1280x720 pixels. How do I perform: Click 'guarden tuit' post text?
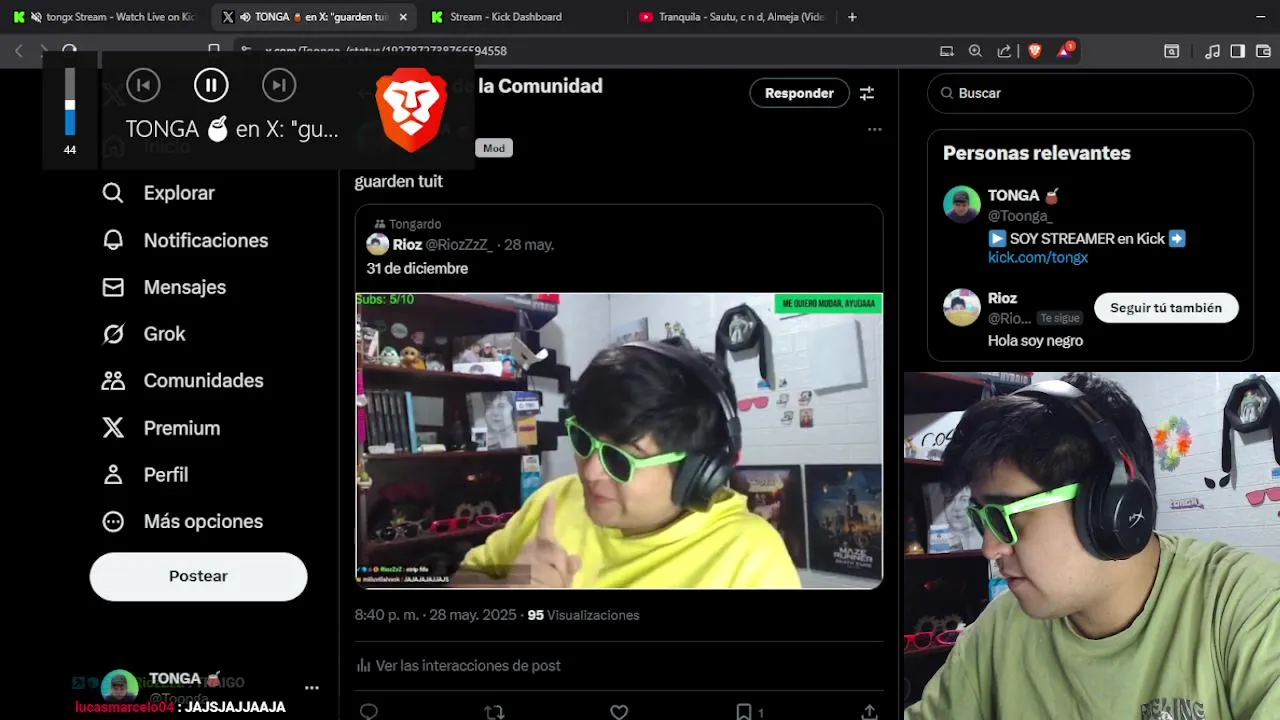tap(398, 181)
